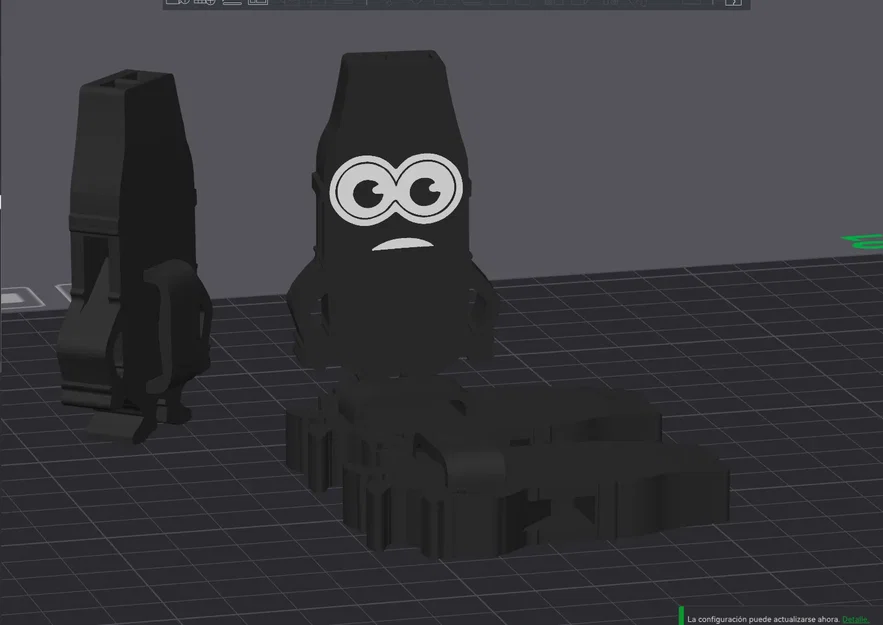
Task: Select the chair model with the minion face
Action: pos(390,200)
